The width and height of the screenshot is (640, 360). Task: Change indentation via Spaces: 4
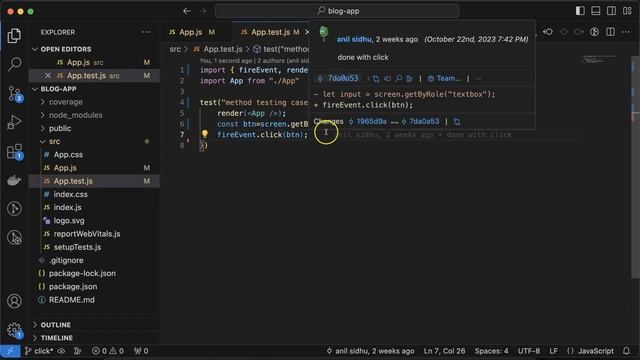[x=491, y=351]
